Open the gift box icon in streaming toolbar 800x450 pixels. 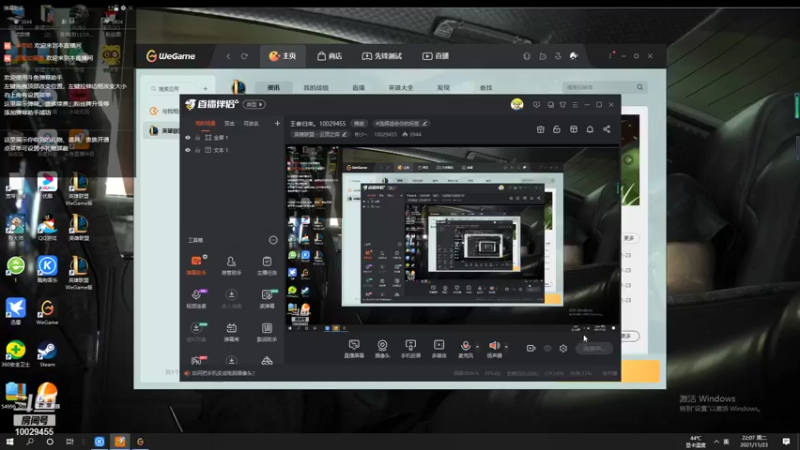540,130
